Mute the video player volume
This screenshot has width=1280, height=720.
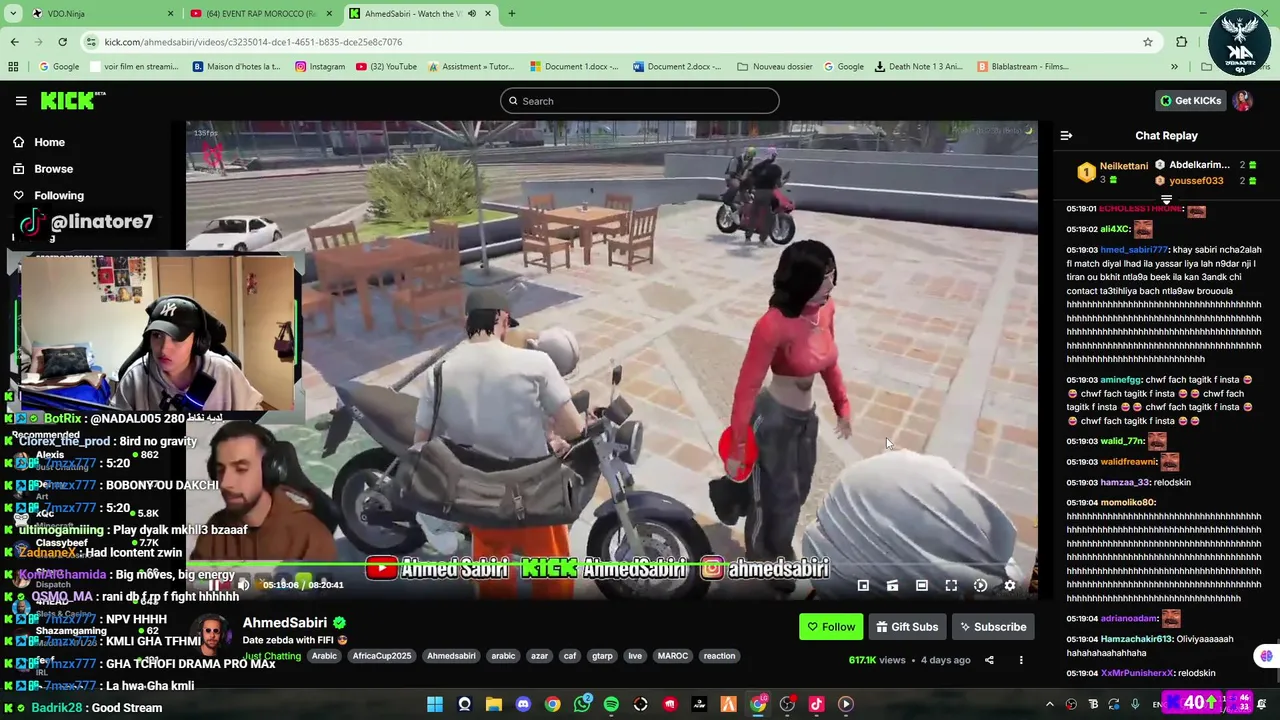(x=243, y=586)
